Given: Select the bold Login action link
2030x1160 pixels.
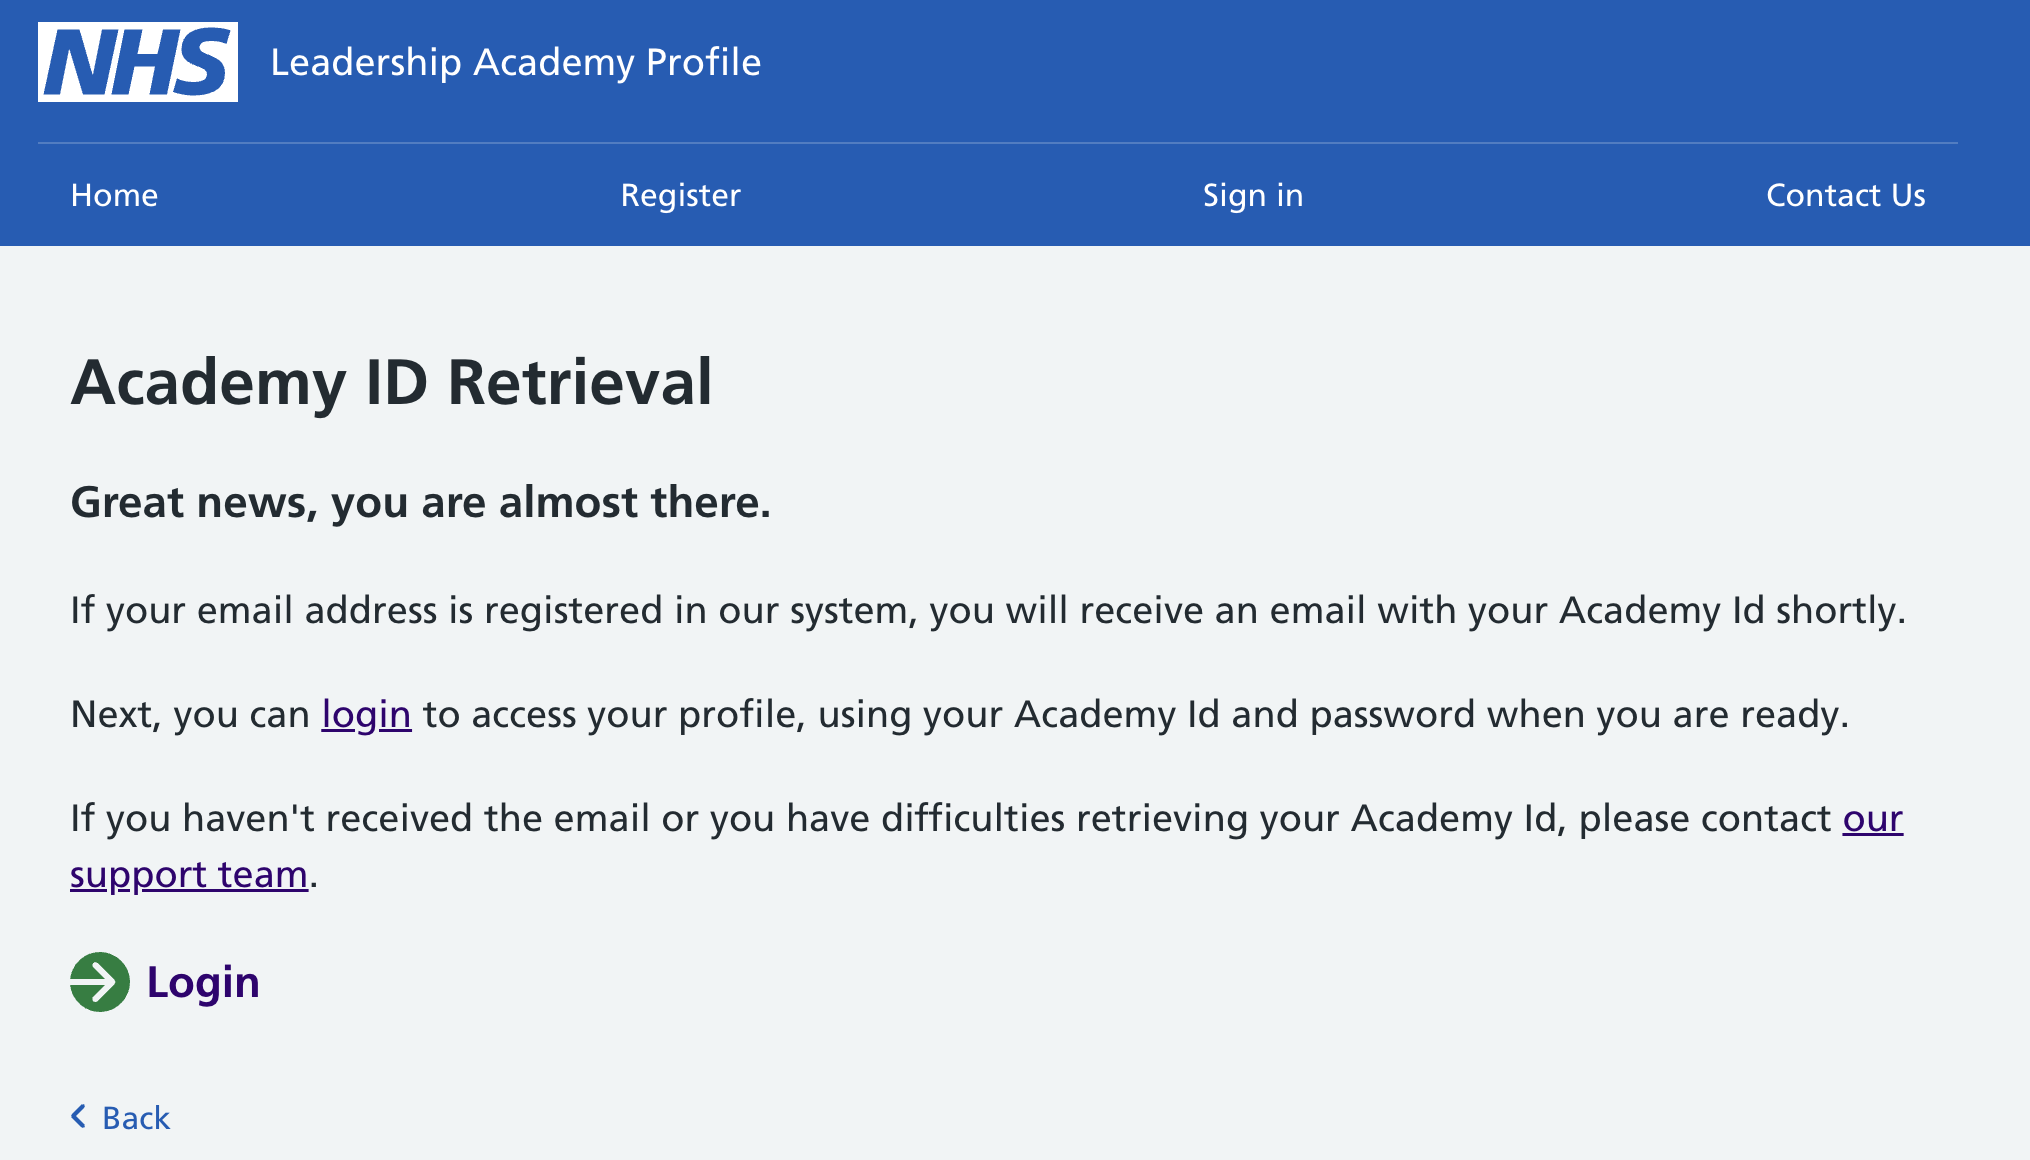Looking at the screenshot, I should pyautogui.click(x=203, y=982).
